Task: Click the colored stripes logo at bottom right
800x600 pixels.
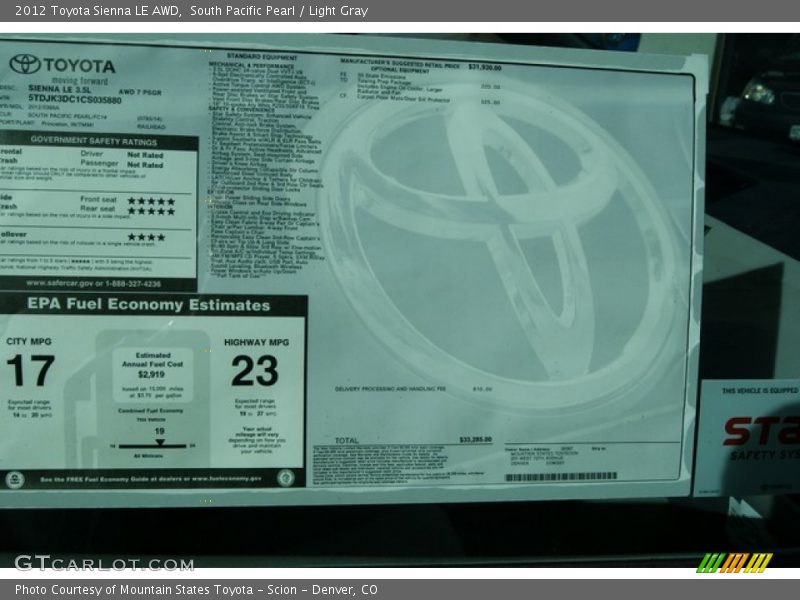Action: (734, 563)
